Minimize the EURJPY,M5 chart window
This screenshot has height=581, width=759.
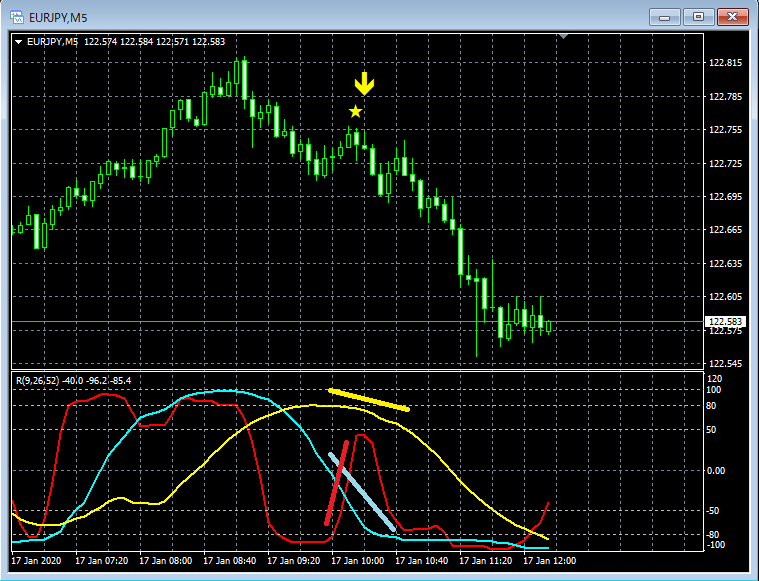pyautogui.click(x=665, y=17)
